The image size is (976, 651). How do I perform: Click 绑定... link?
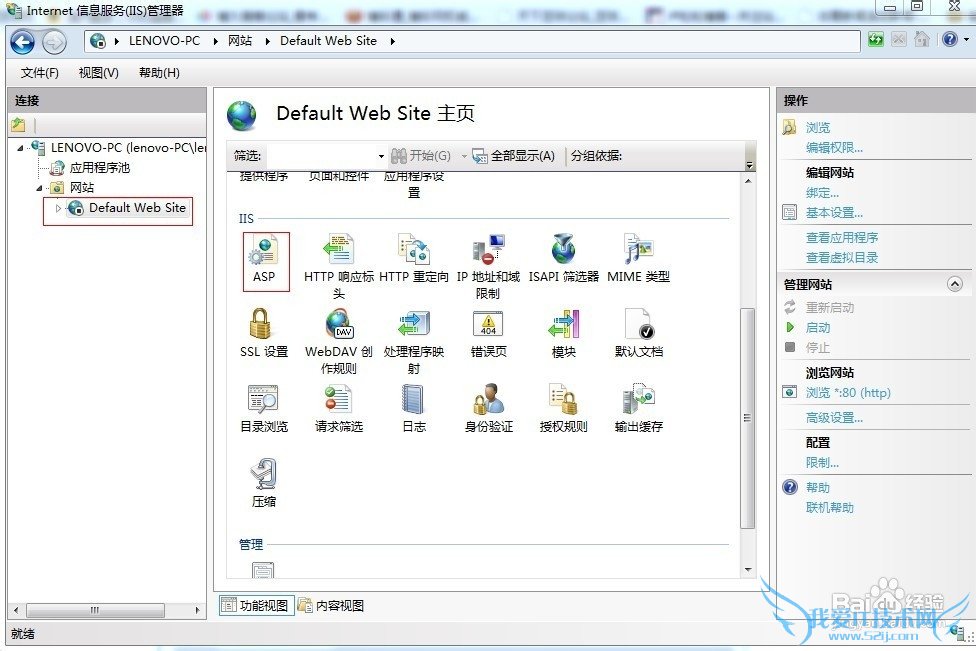pos(822,193)
